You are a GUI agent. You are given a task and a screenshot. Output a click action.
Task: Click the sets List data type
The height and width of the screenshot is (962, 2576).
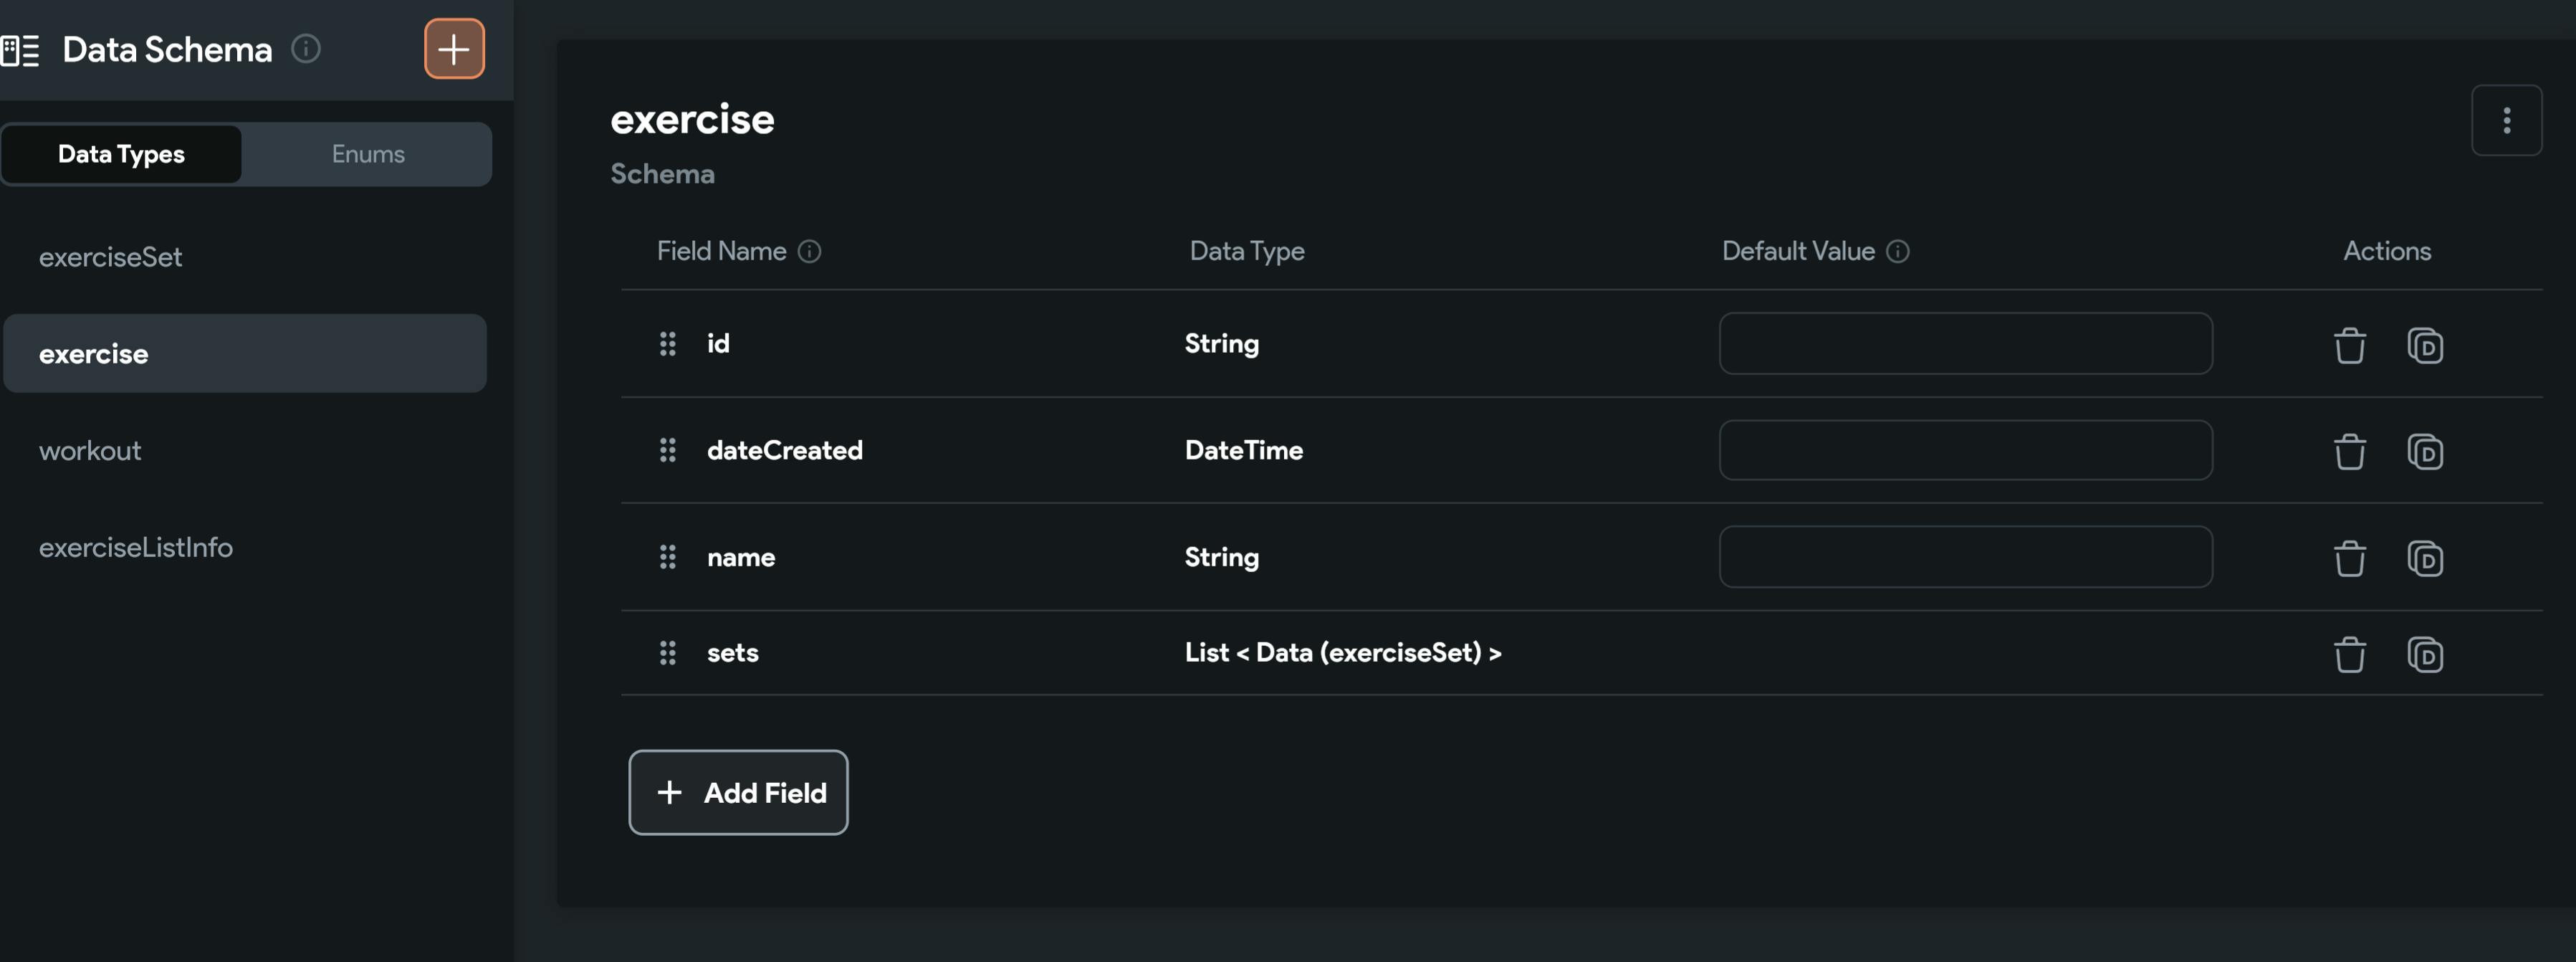point(1342,653)
